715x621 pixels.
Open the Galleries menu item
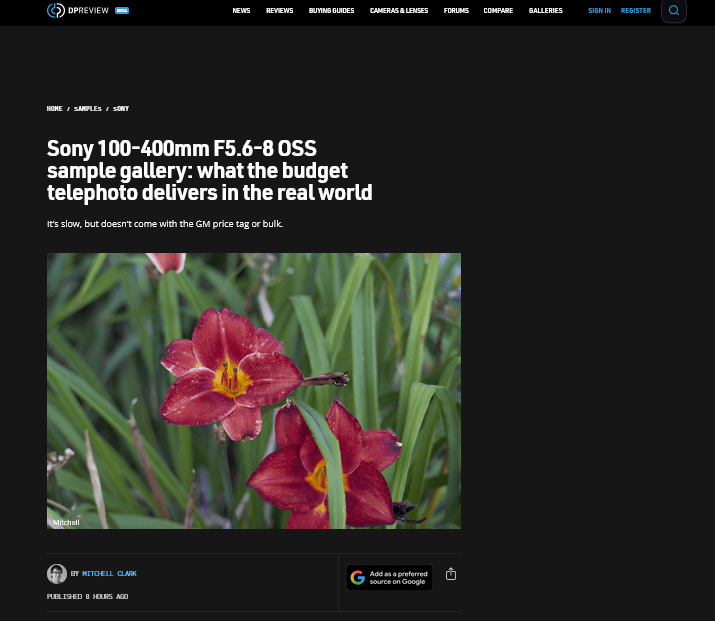(545, 10)
